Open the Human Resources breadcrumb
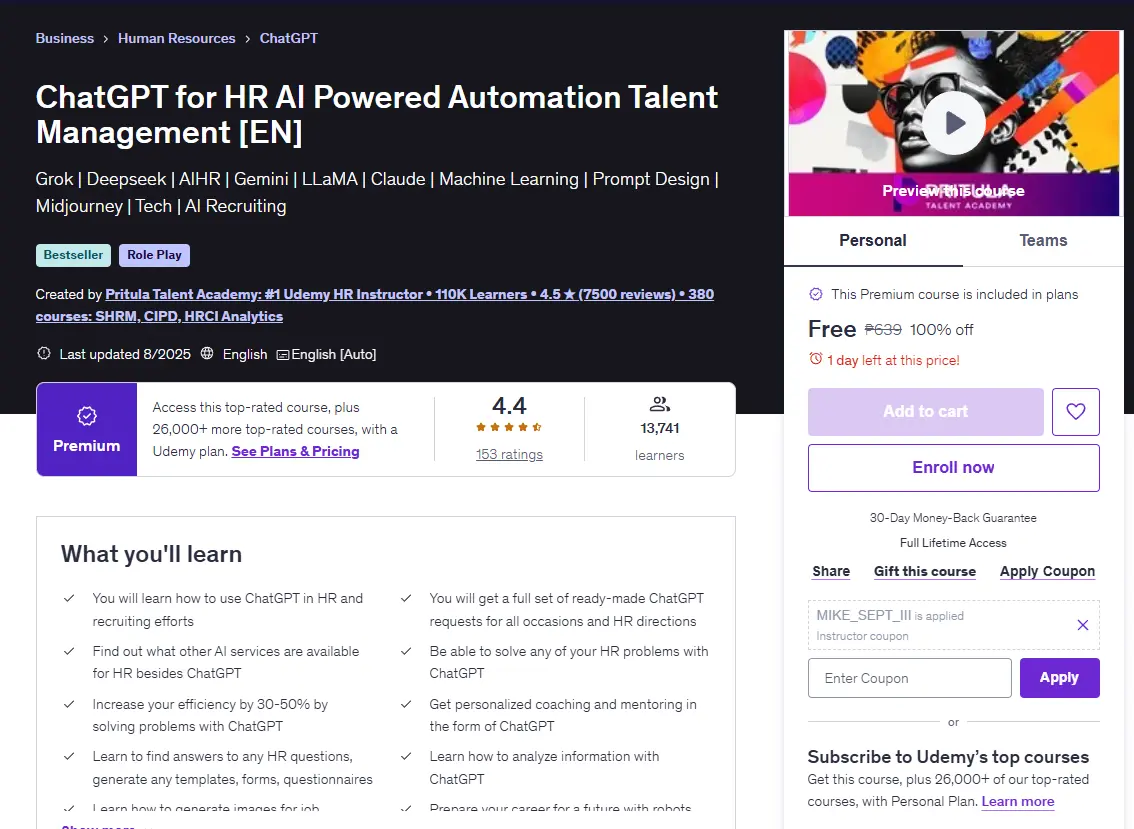The width and height of the screenshot is (1134, 829). [x=176, y=38]
